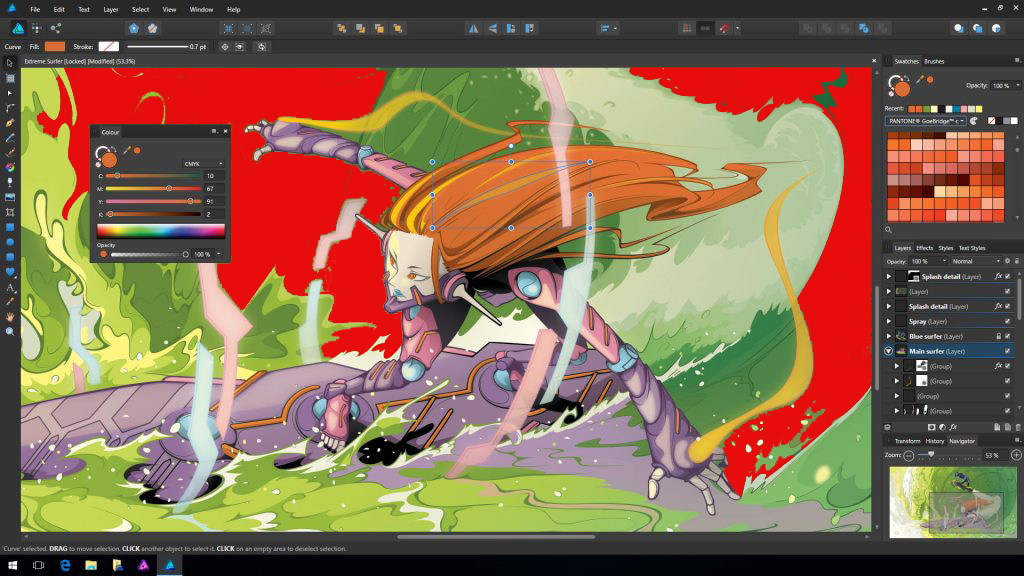Open the CMYK colour model dropdown
Viewport: 1024px width, 576px height.
click(203, 163)
